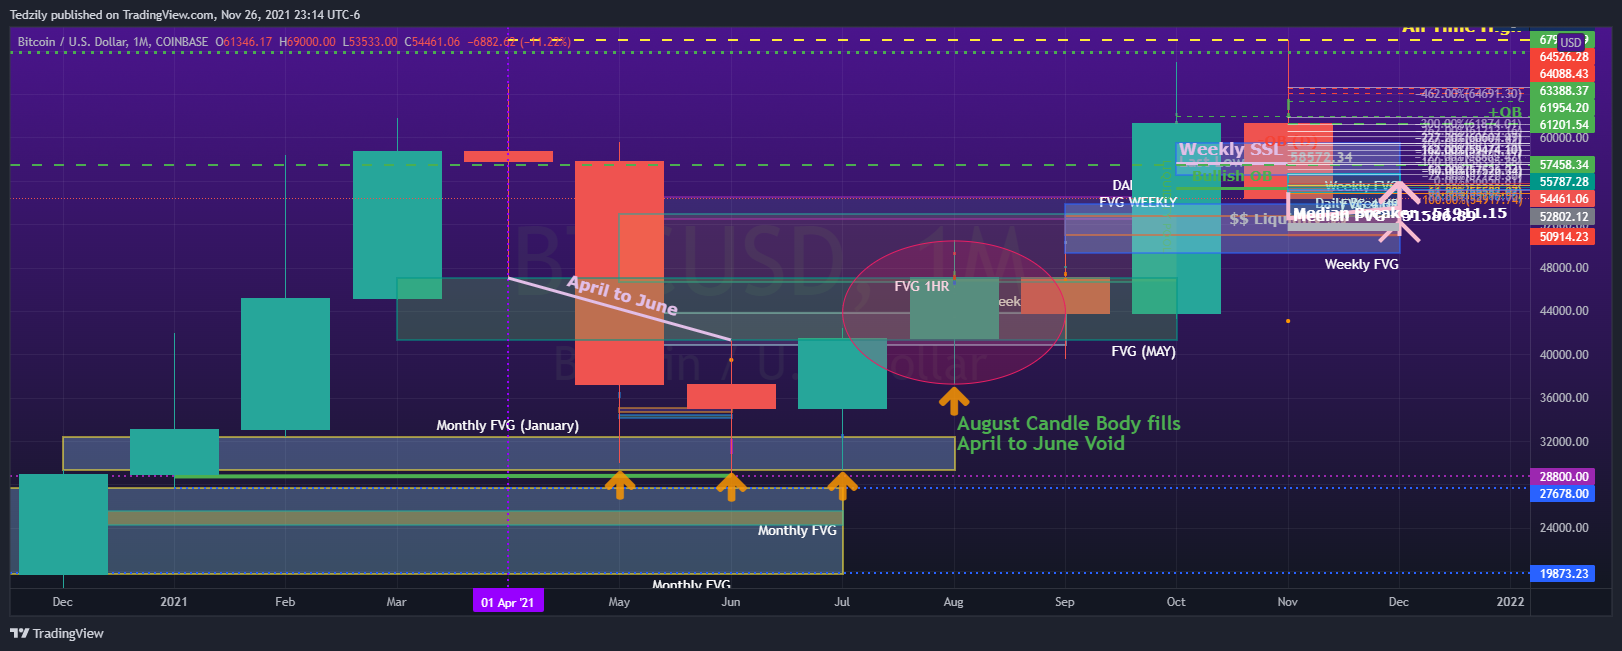The height and width of the screenshot is (651, 1622).
Task: Click the low value L53533.00
Action: [x=370, y=42]
